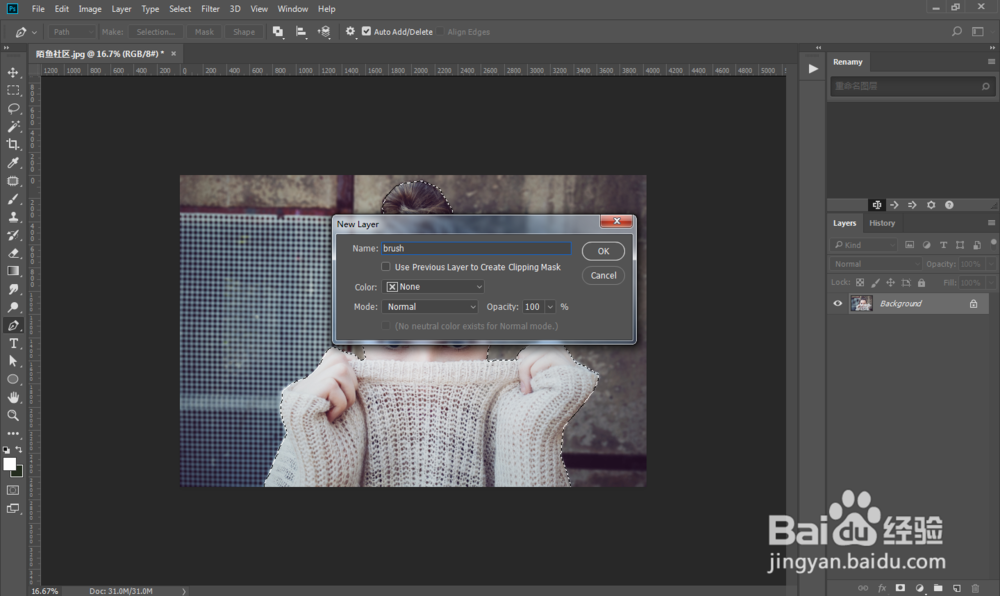Click the foreground color swatch
The image size is (1000, 596).
click(x=9, y=464)
